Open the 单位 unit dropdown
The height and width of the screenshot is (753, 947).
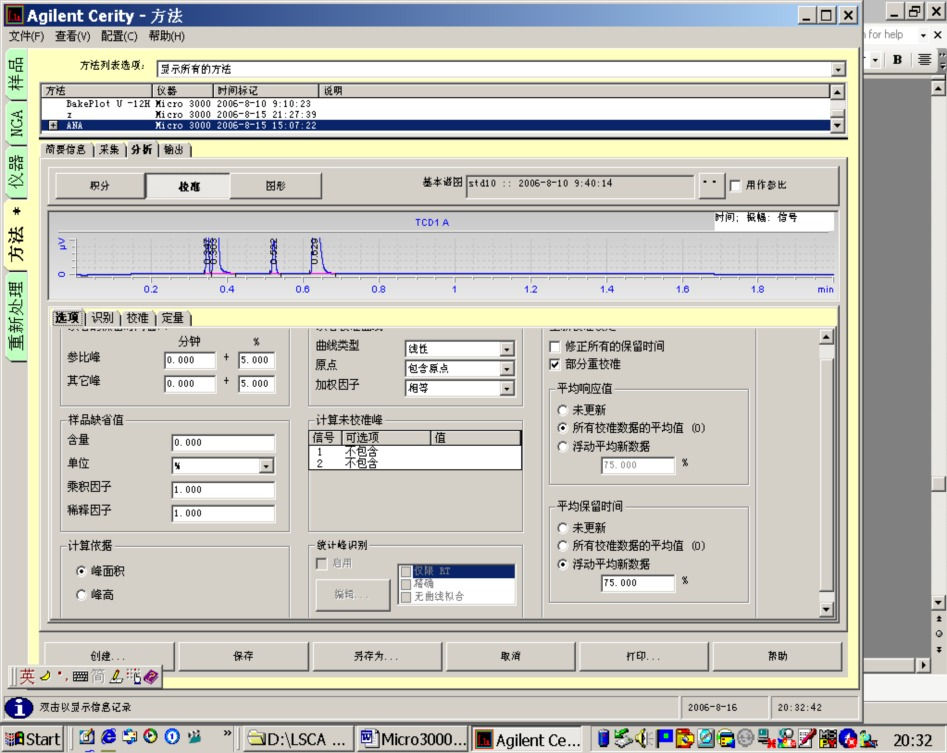pyautogui.click(x=266, y=466)
